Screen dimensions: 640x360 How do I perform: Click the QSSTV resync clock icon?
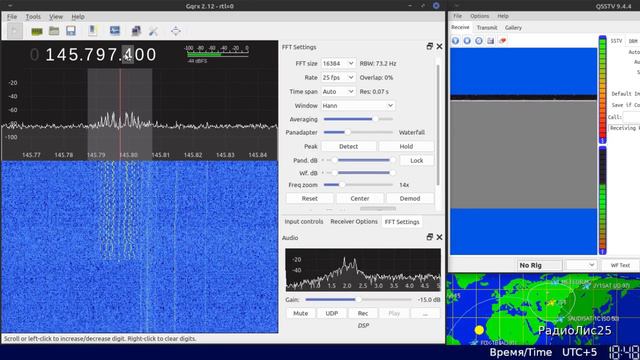click(479, 41)
